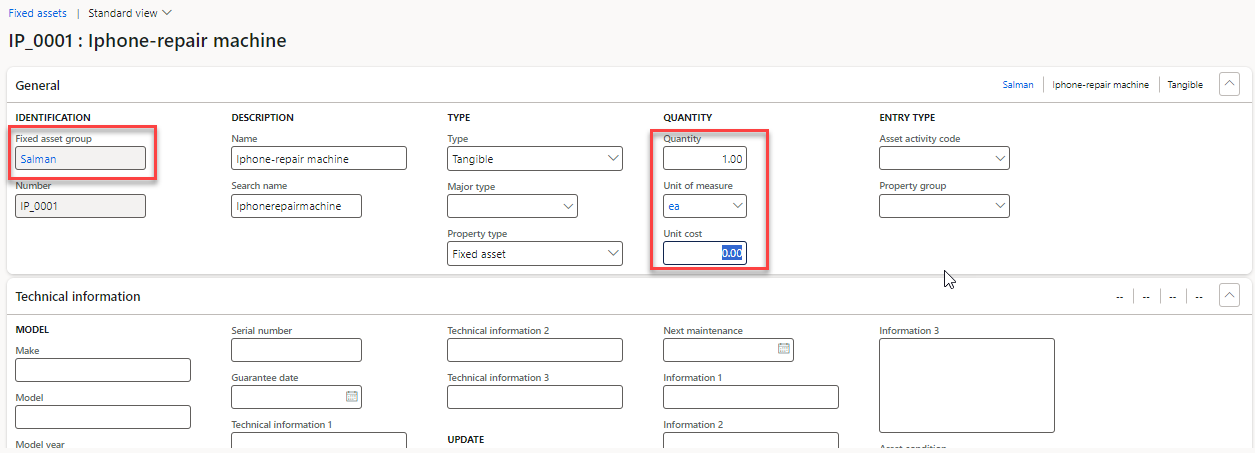Click the page title IP_0001 : Iphone-repair machine
Screen dimensions: 1255x453
pyautogui.click(x=147, y=41)
